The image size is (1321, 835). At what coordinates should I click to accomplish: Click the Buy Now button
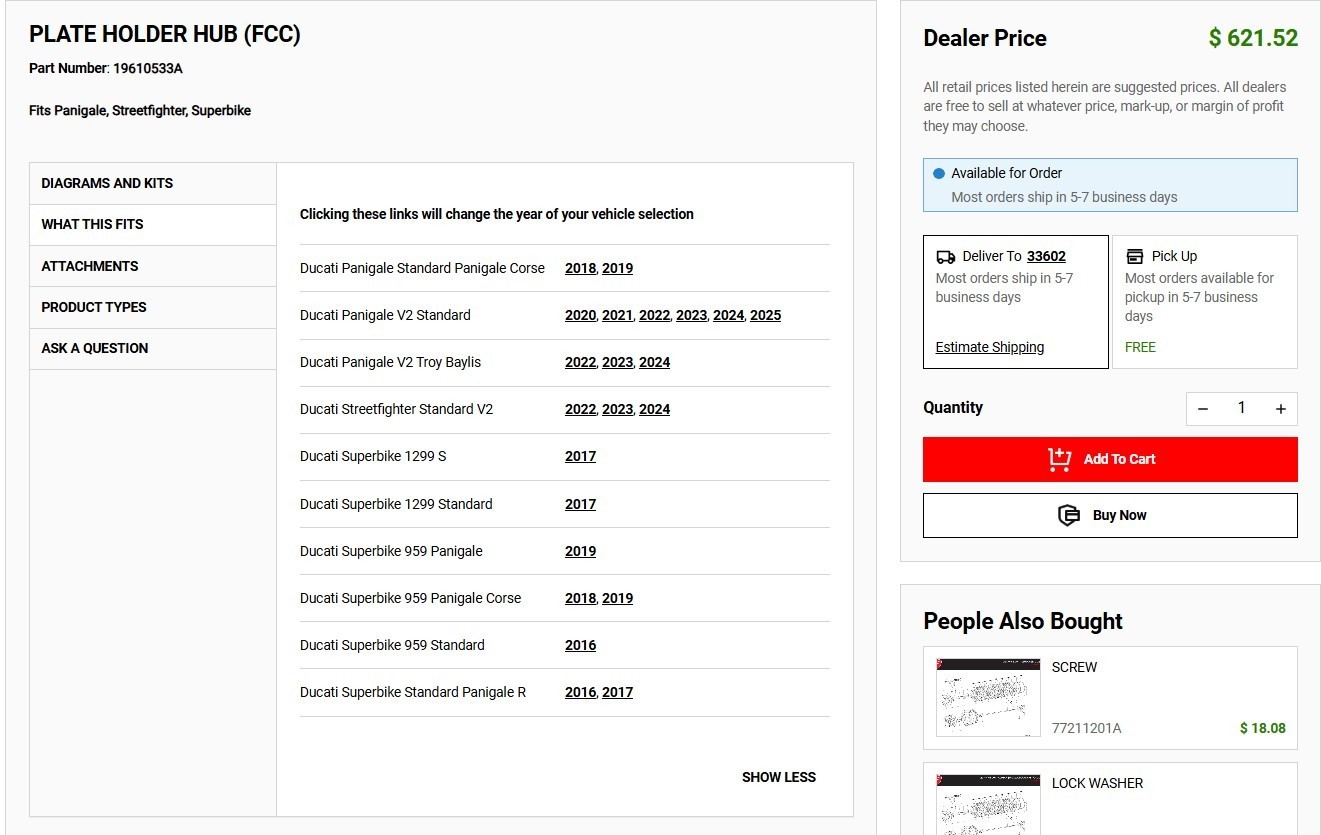coord(1110,515)
